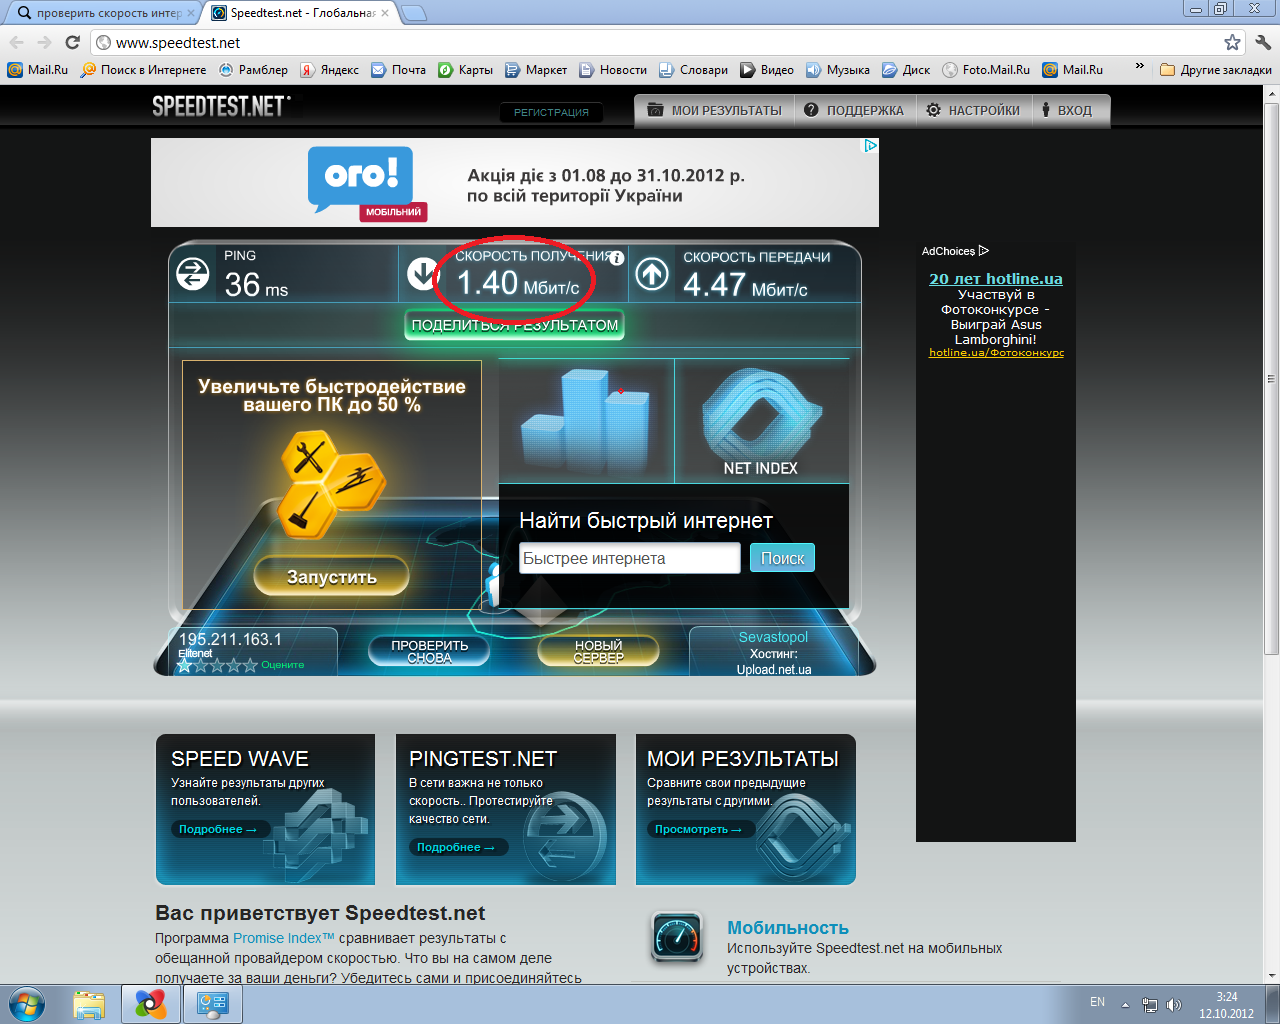Open ПОДДЕРЖКА menu item
Screen dimensions: 1280x1024
854,110
